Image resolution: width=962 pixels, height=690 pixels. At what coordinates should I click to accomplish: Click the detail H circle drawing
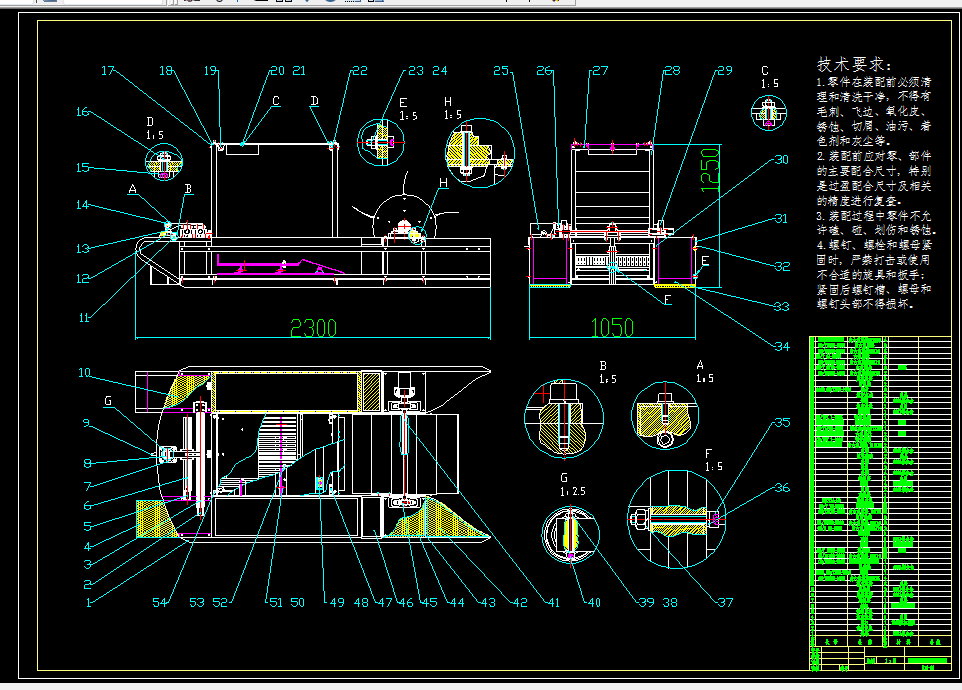pos(480,153)
